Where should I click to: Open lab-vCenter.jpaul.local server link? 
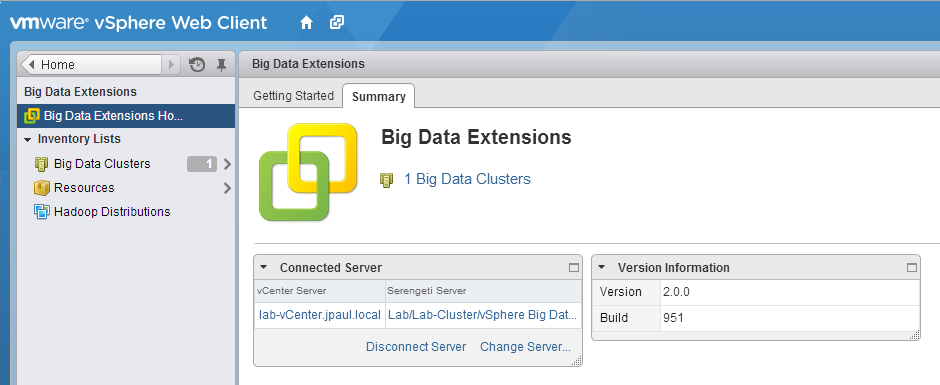coord(320,315)
